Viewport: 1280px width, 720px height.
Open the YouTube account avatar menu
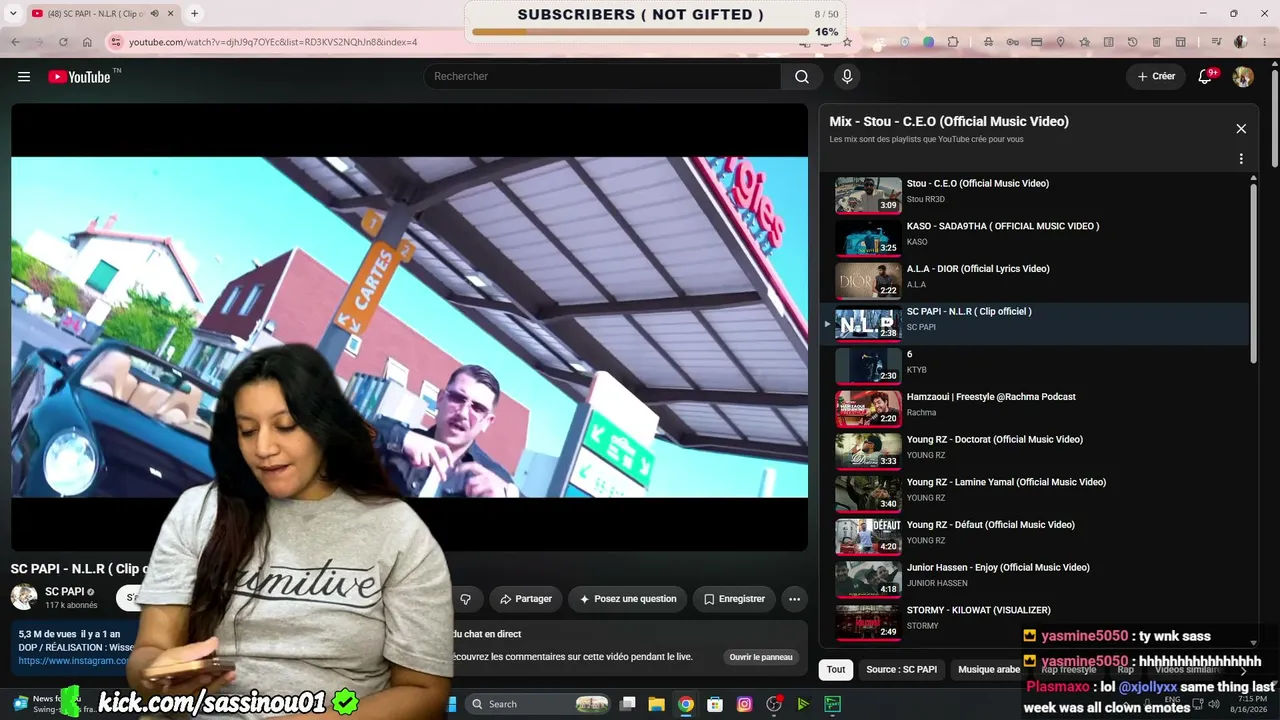tap(1243, 77)
